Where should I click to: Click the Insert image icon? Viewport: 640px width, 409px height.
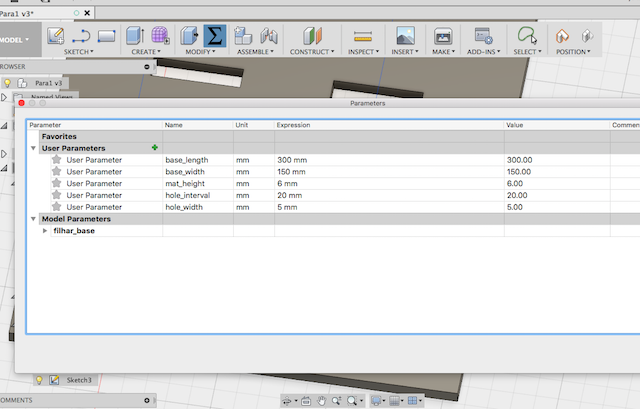[405, 36]
